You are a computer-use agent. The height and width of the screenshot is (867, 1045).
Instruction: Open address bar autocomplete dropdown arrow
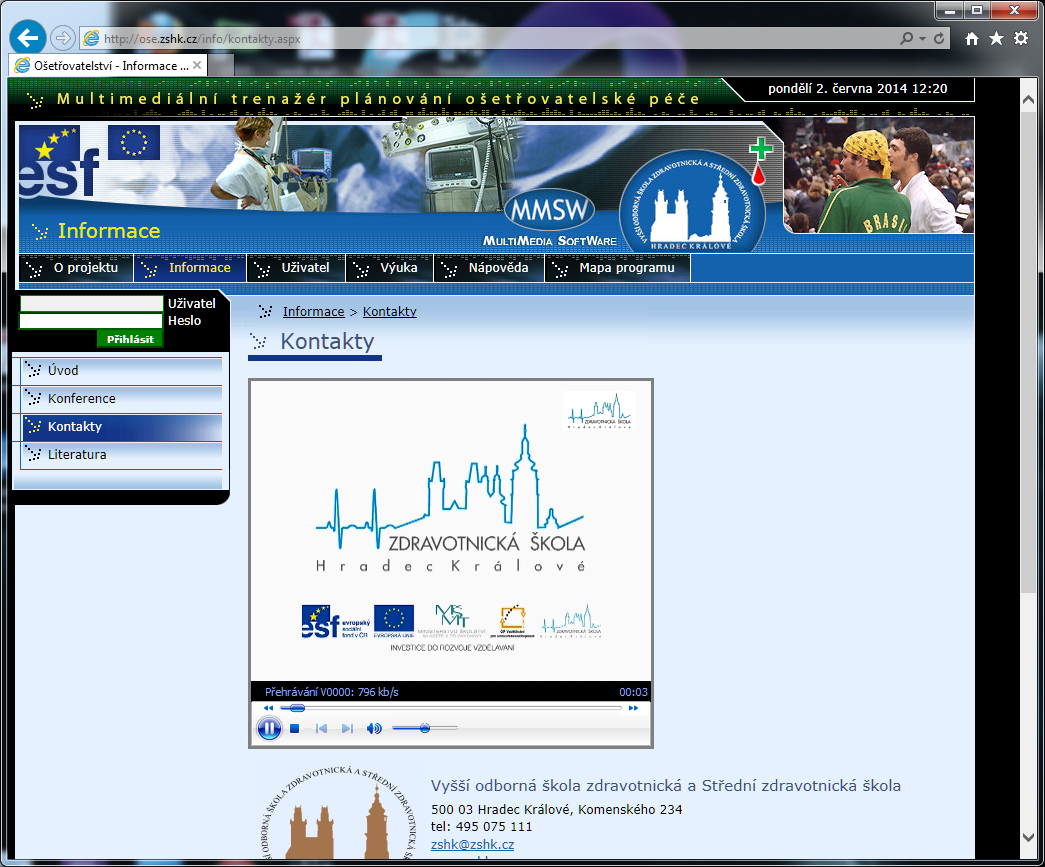922,38
